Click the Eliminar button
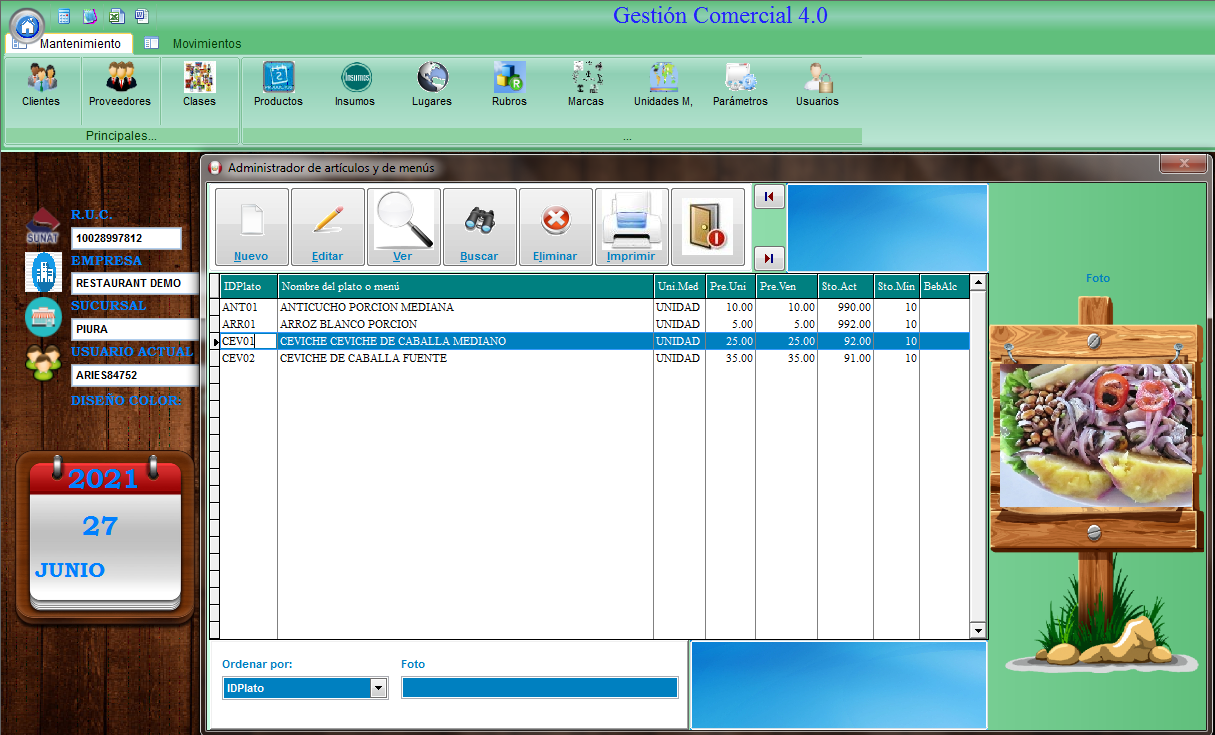 click(555, 227)
